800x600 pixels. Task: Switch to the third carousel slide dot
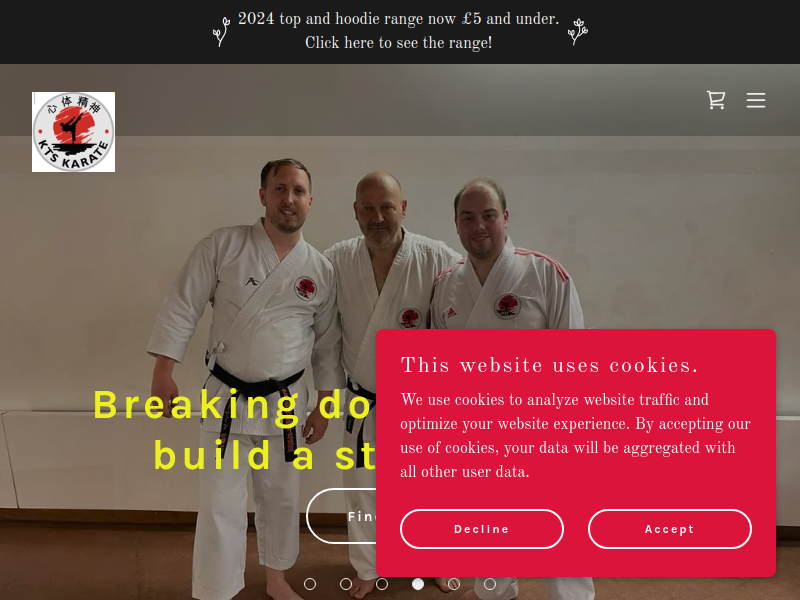382,584
